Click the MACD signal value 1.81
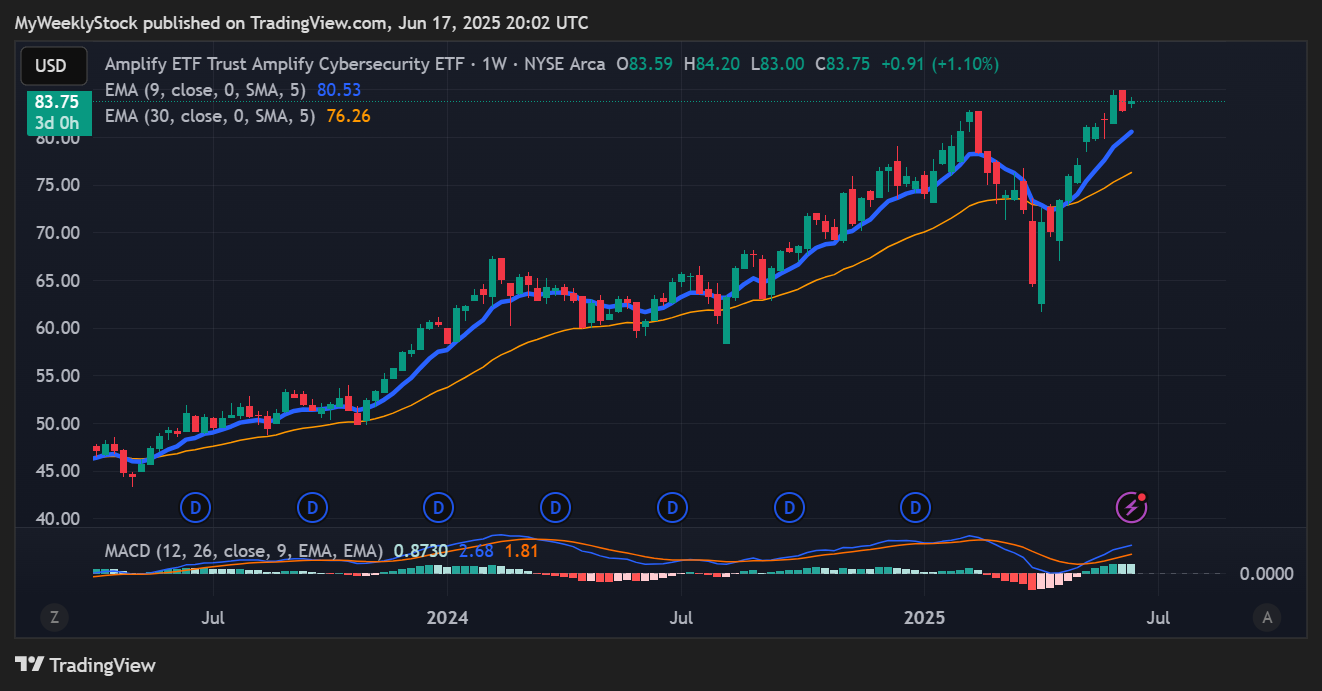The image size is (1322, 691). click(521, 551)
